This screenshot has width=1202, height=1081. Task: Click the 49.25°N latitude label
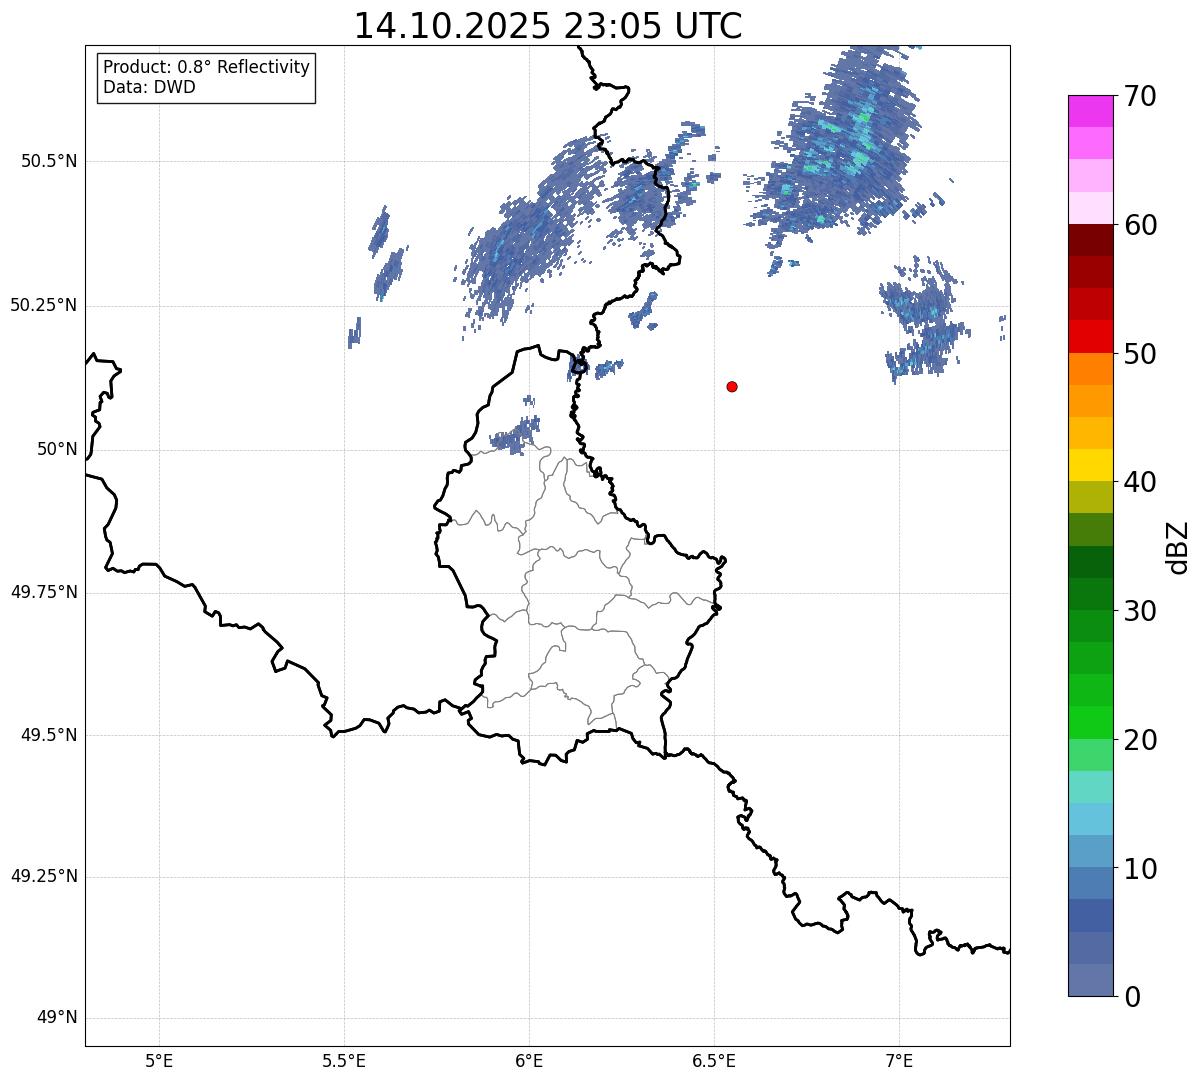[43, 876]
